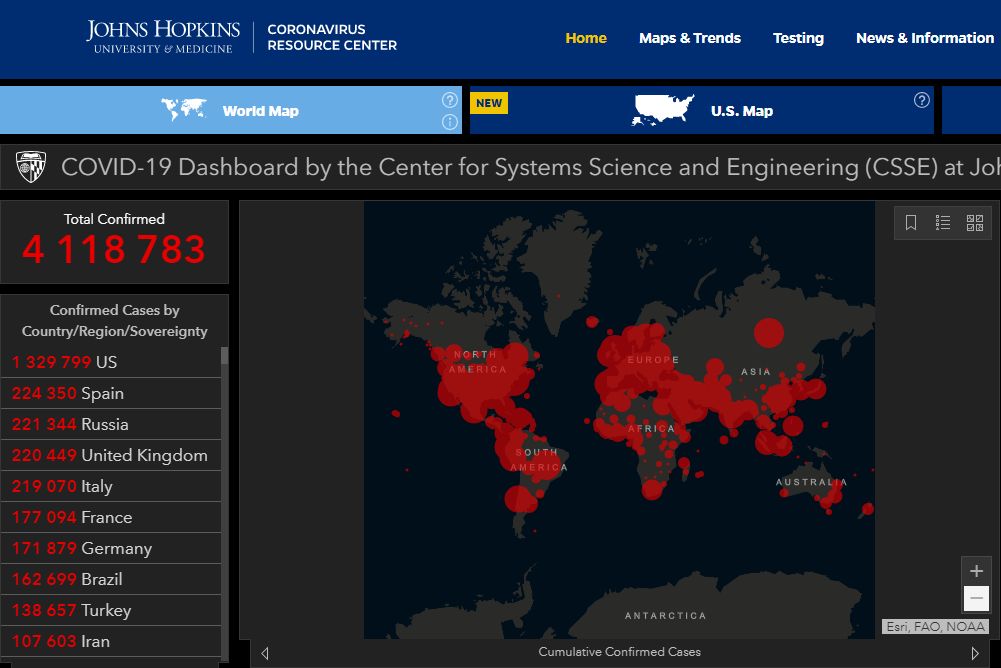Open the Testing menu item
1001x668 pixels.
pos(798,38)
